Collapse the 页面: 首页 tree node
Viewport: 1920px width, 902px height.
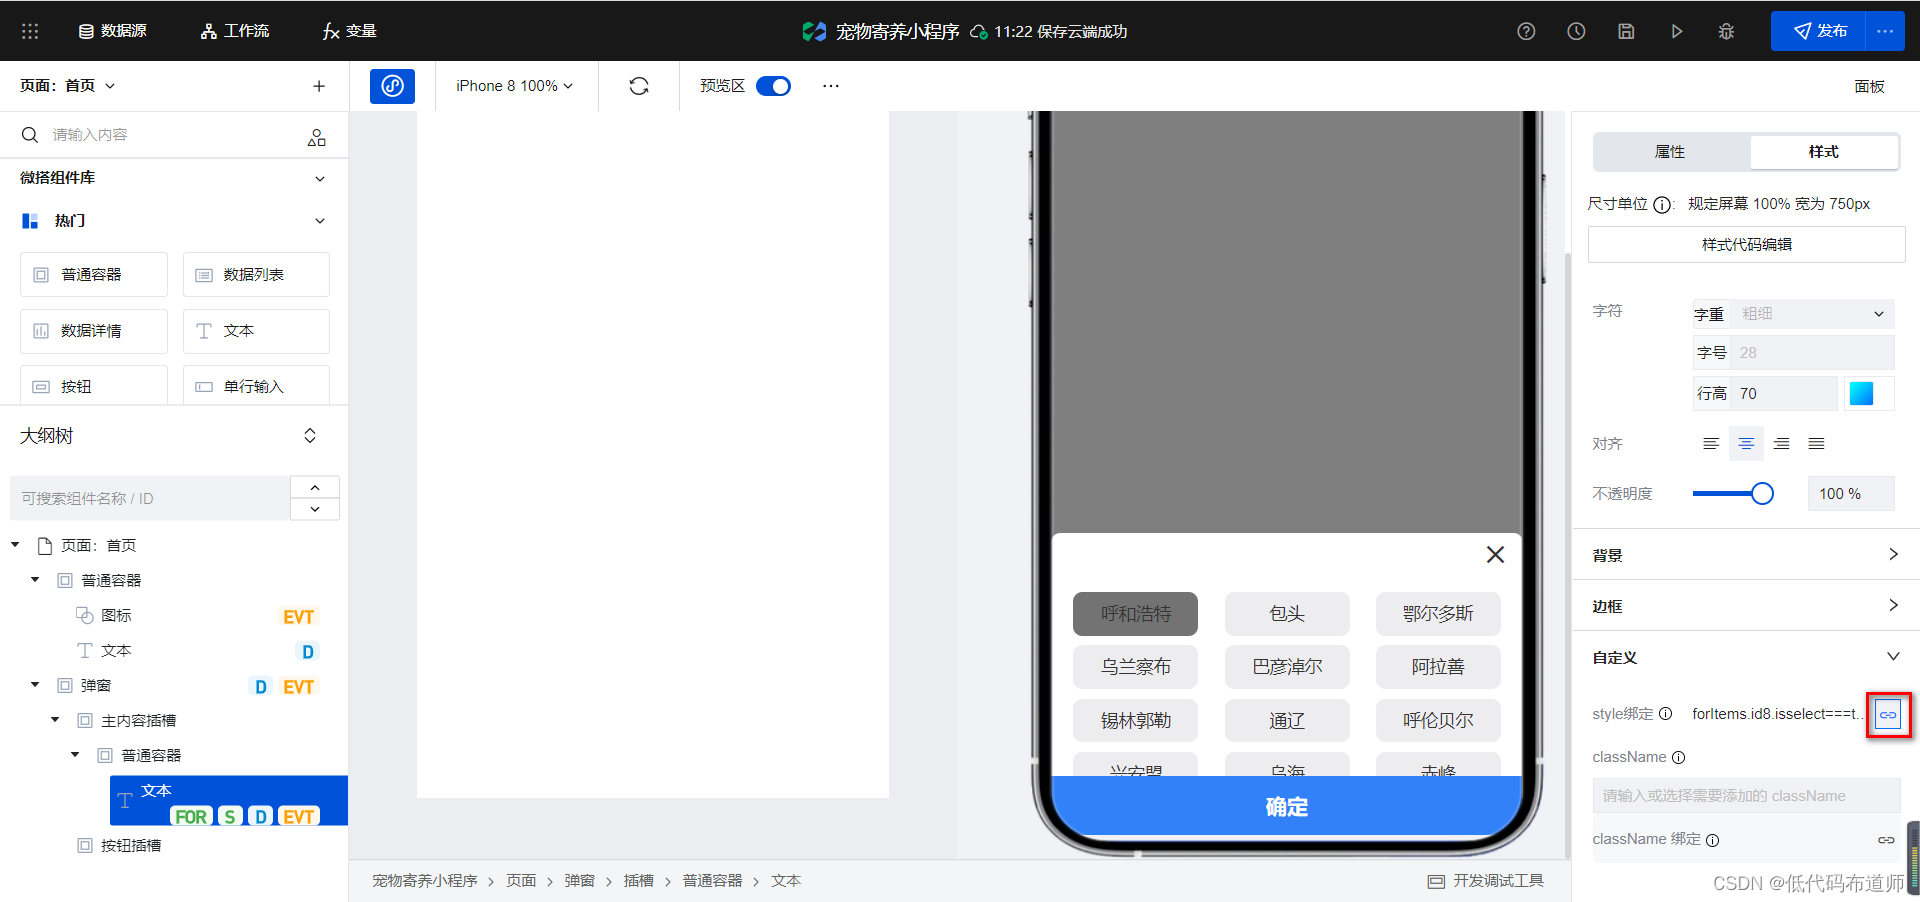point(15,545)
